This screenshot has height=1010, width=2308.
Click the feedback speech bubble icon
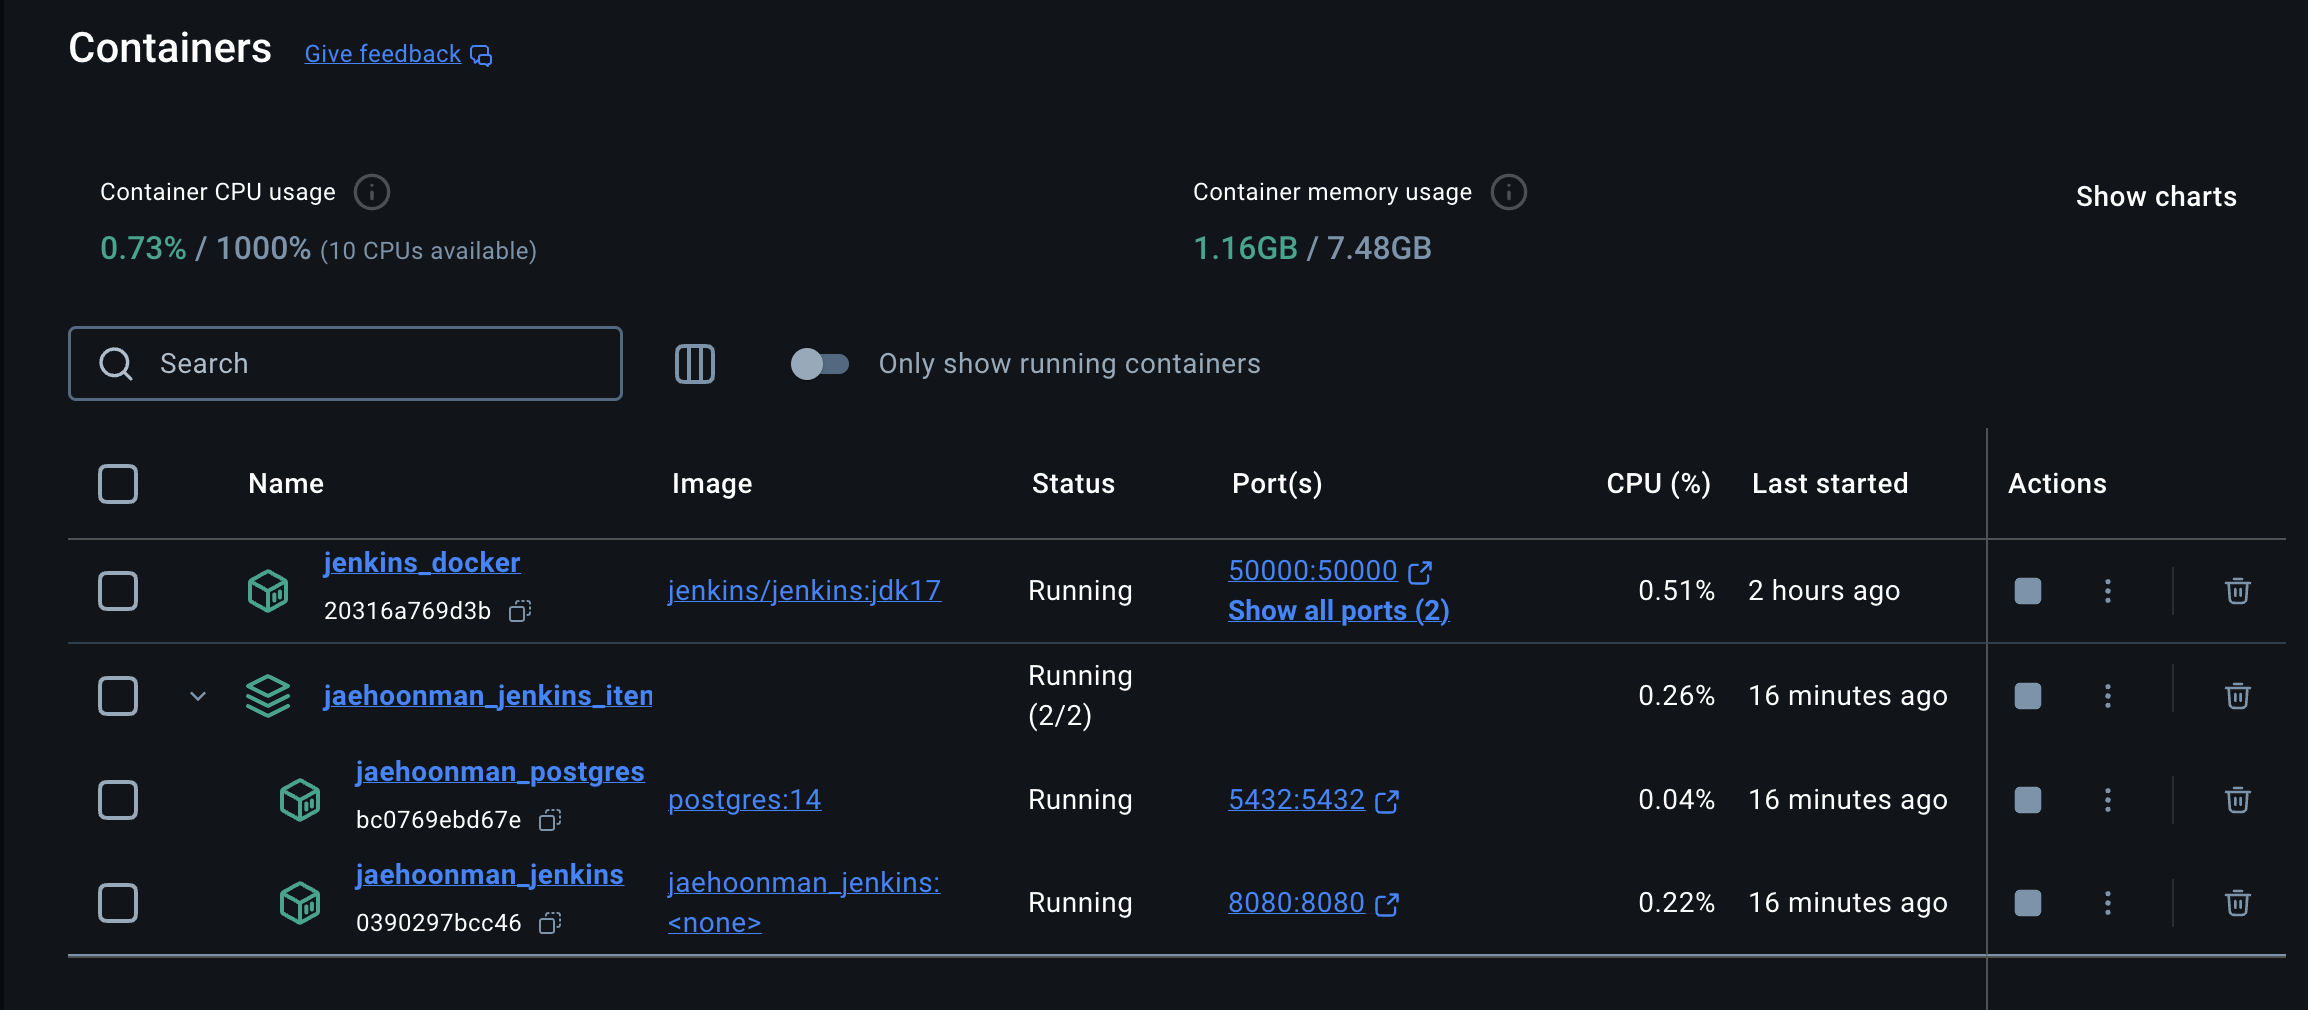tap(481, 56)
